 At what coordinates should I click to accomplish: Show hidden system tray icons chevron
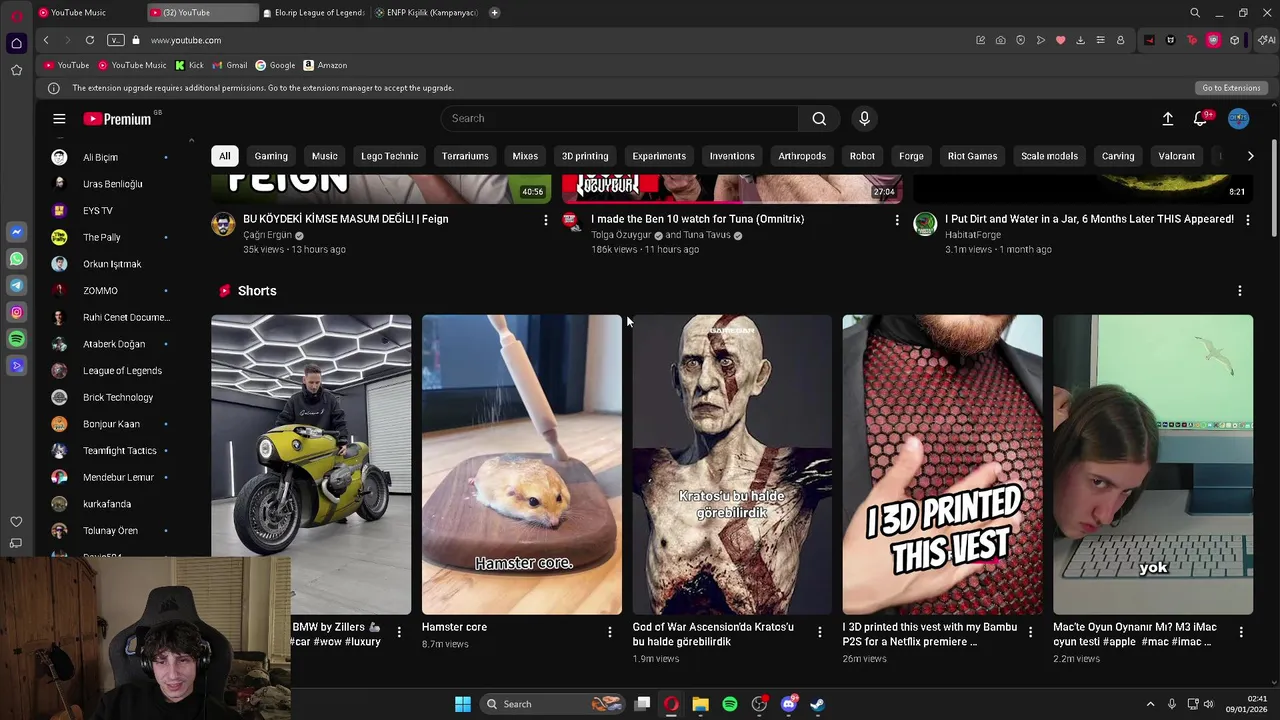tap(1150, 704)
